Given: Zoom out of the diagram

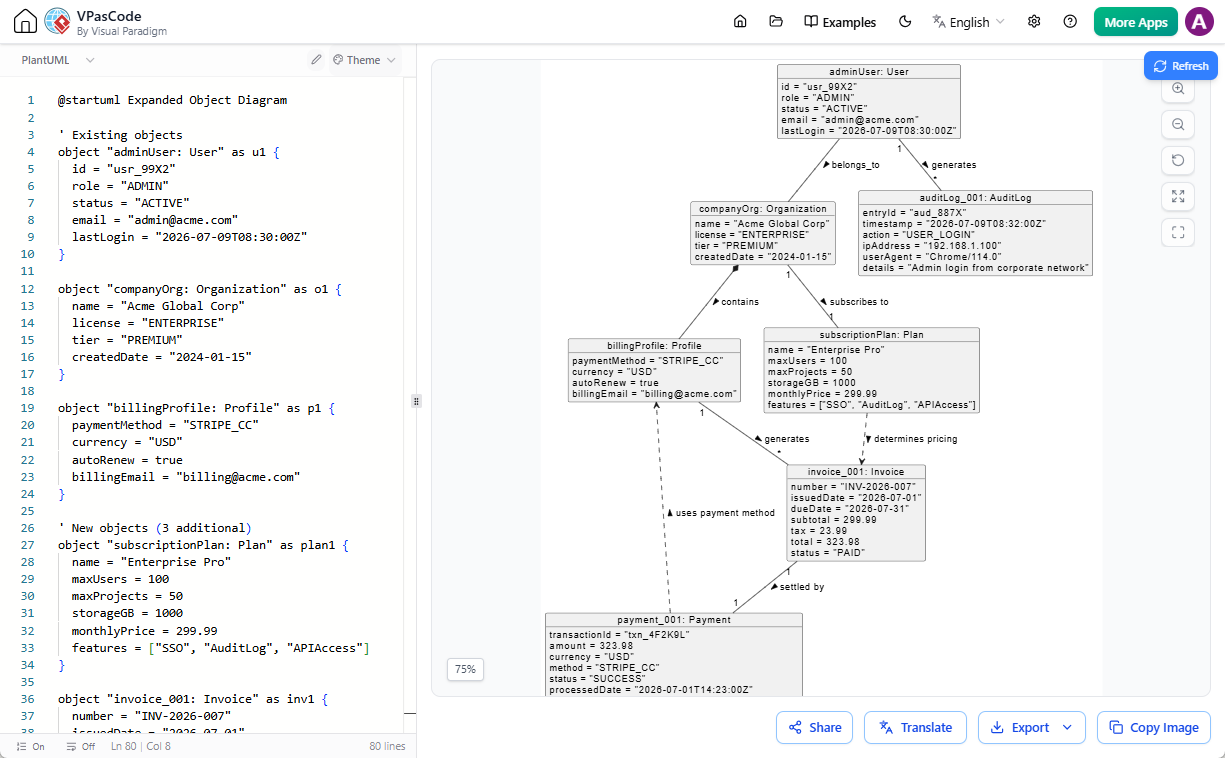Looking at the screenshot, I should [x=1178, y=124].
